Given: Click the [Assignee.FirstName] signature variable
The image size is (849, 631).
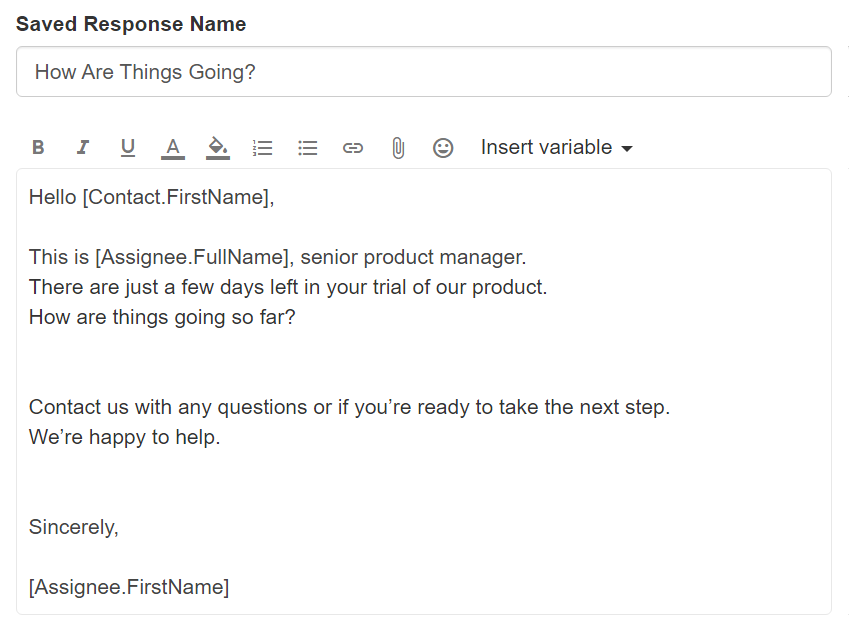Looking at the screenshot, I should 129,587.
